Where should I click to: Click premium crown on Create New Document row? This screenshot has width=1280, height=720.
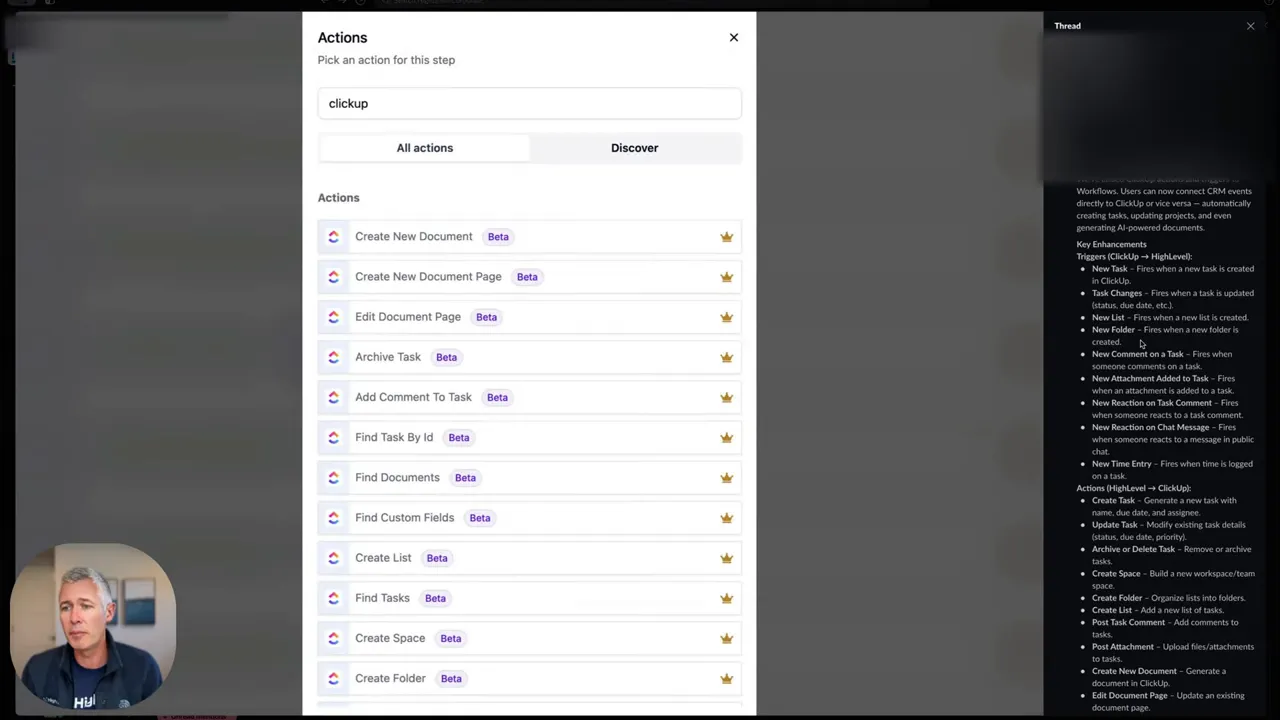pyautogui.click(x=727, y=237)
